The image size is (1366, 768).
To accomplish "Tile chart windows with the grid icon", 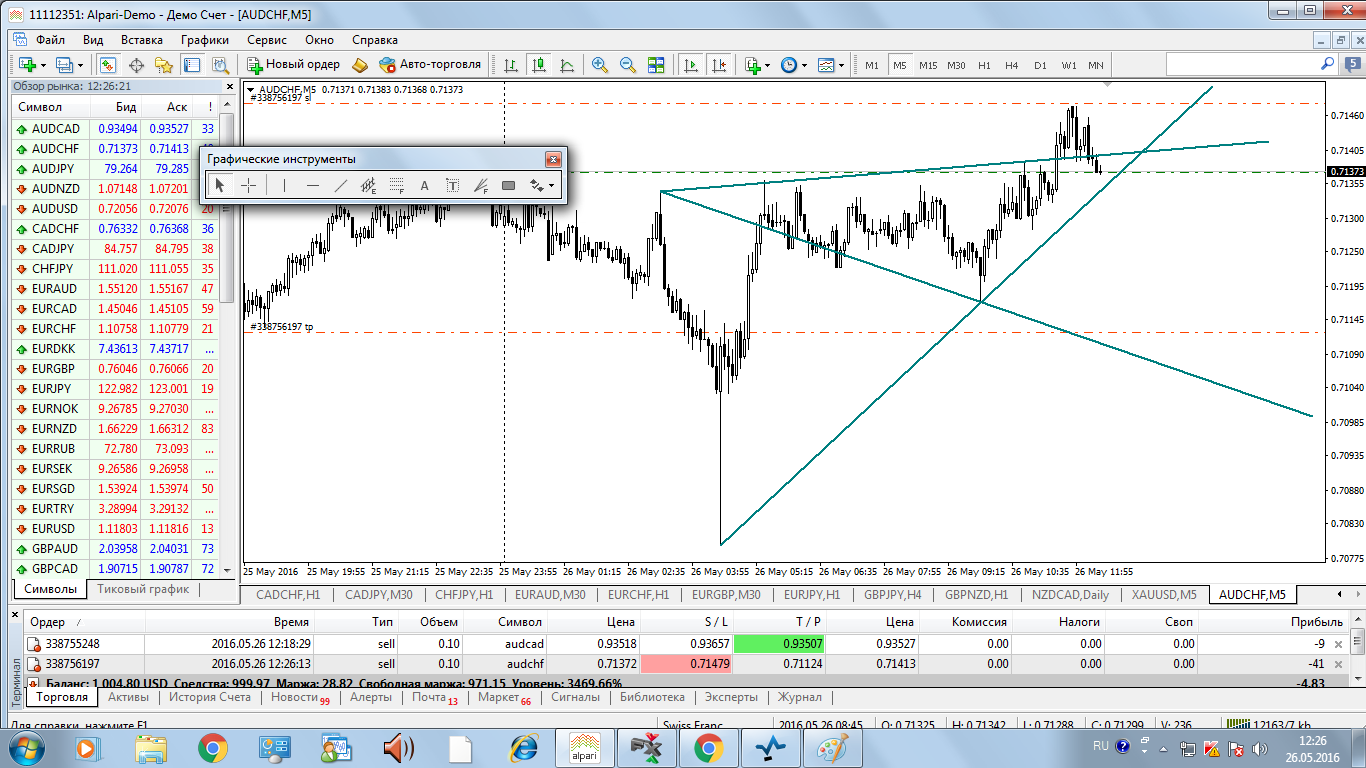I will (x=656, y=64).
